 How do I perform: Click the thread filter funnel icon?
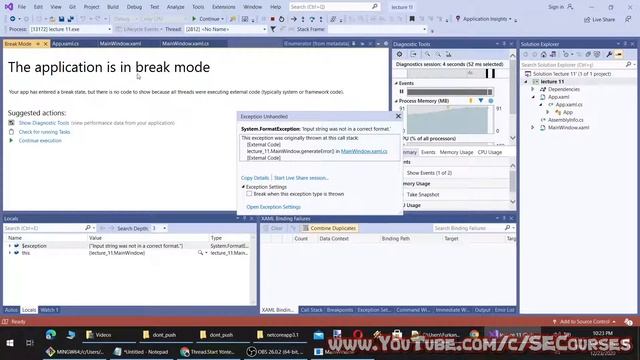273,29
